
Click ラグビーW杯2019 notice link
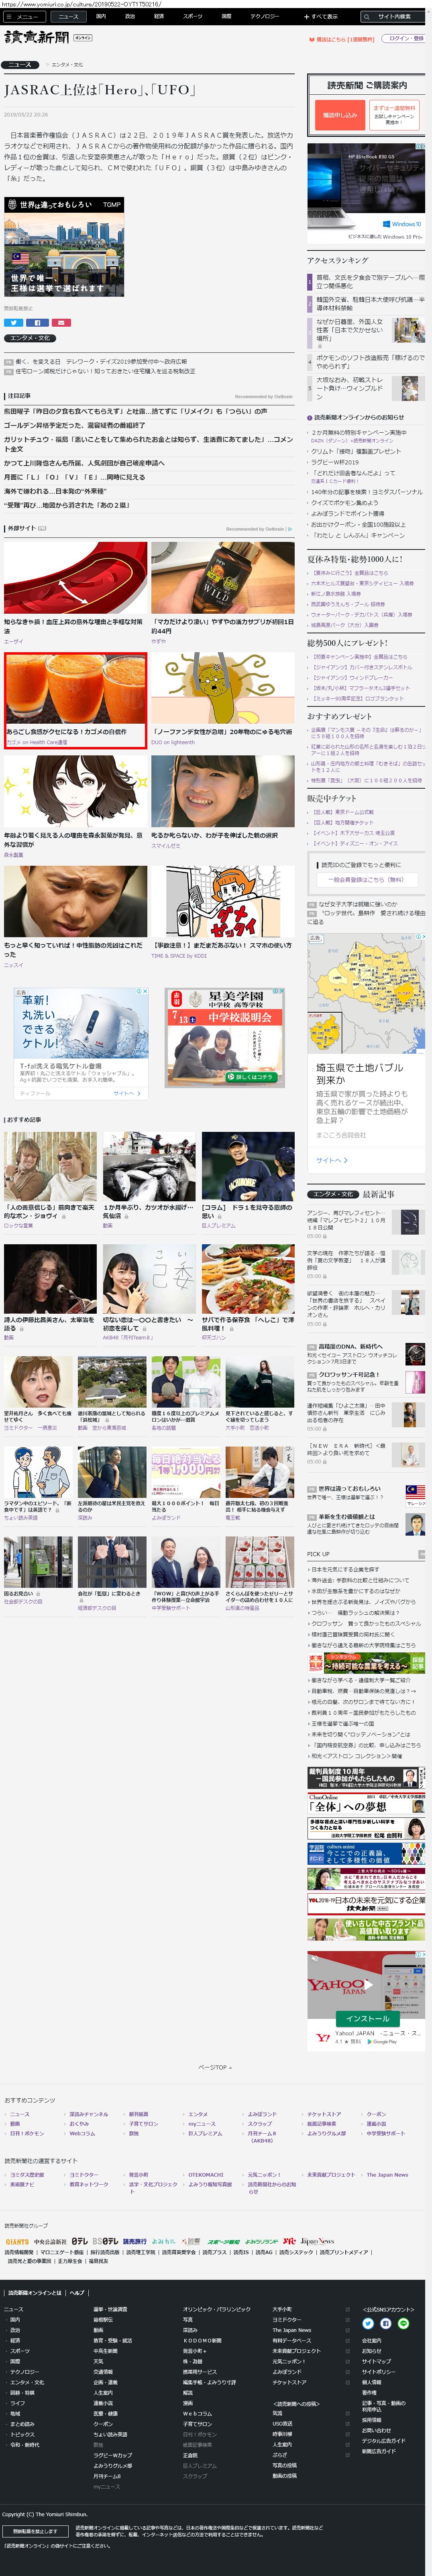tap(334, 463)
